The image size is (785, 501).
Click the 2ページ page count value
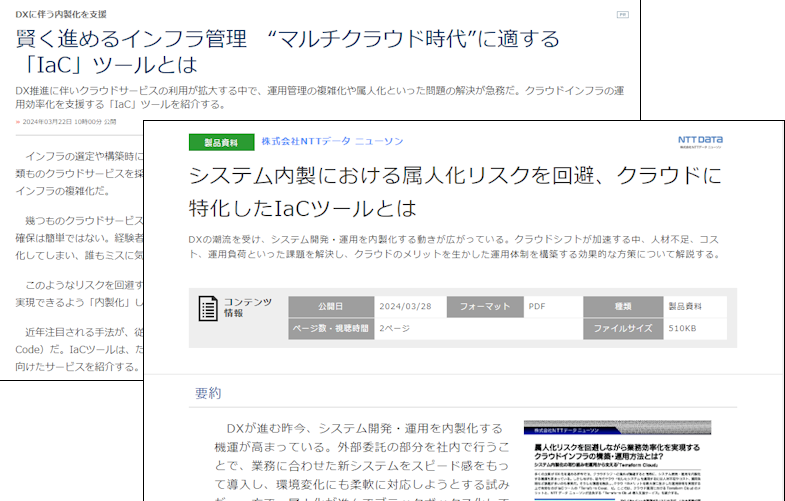coord(394,328)
